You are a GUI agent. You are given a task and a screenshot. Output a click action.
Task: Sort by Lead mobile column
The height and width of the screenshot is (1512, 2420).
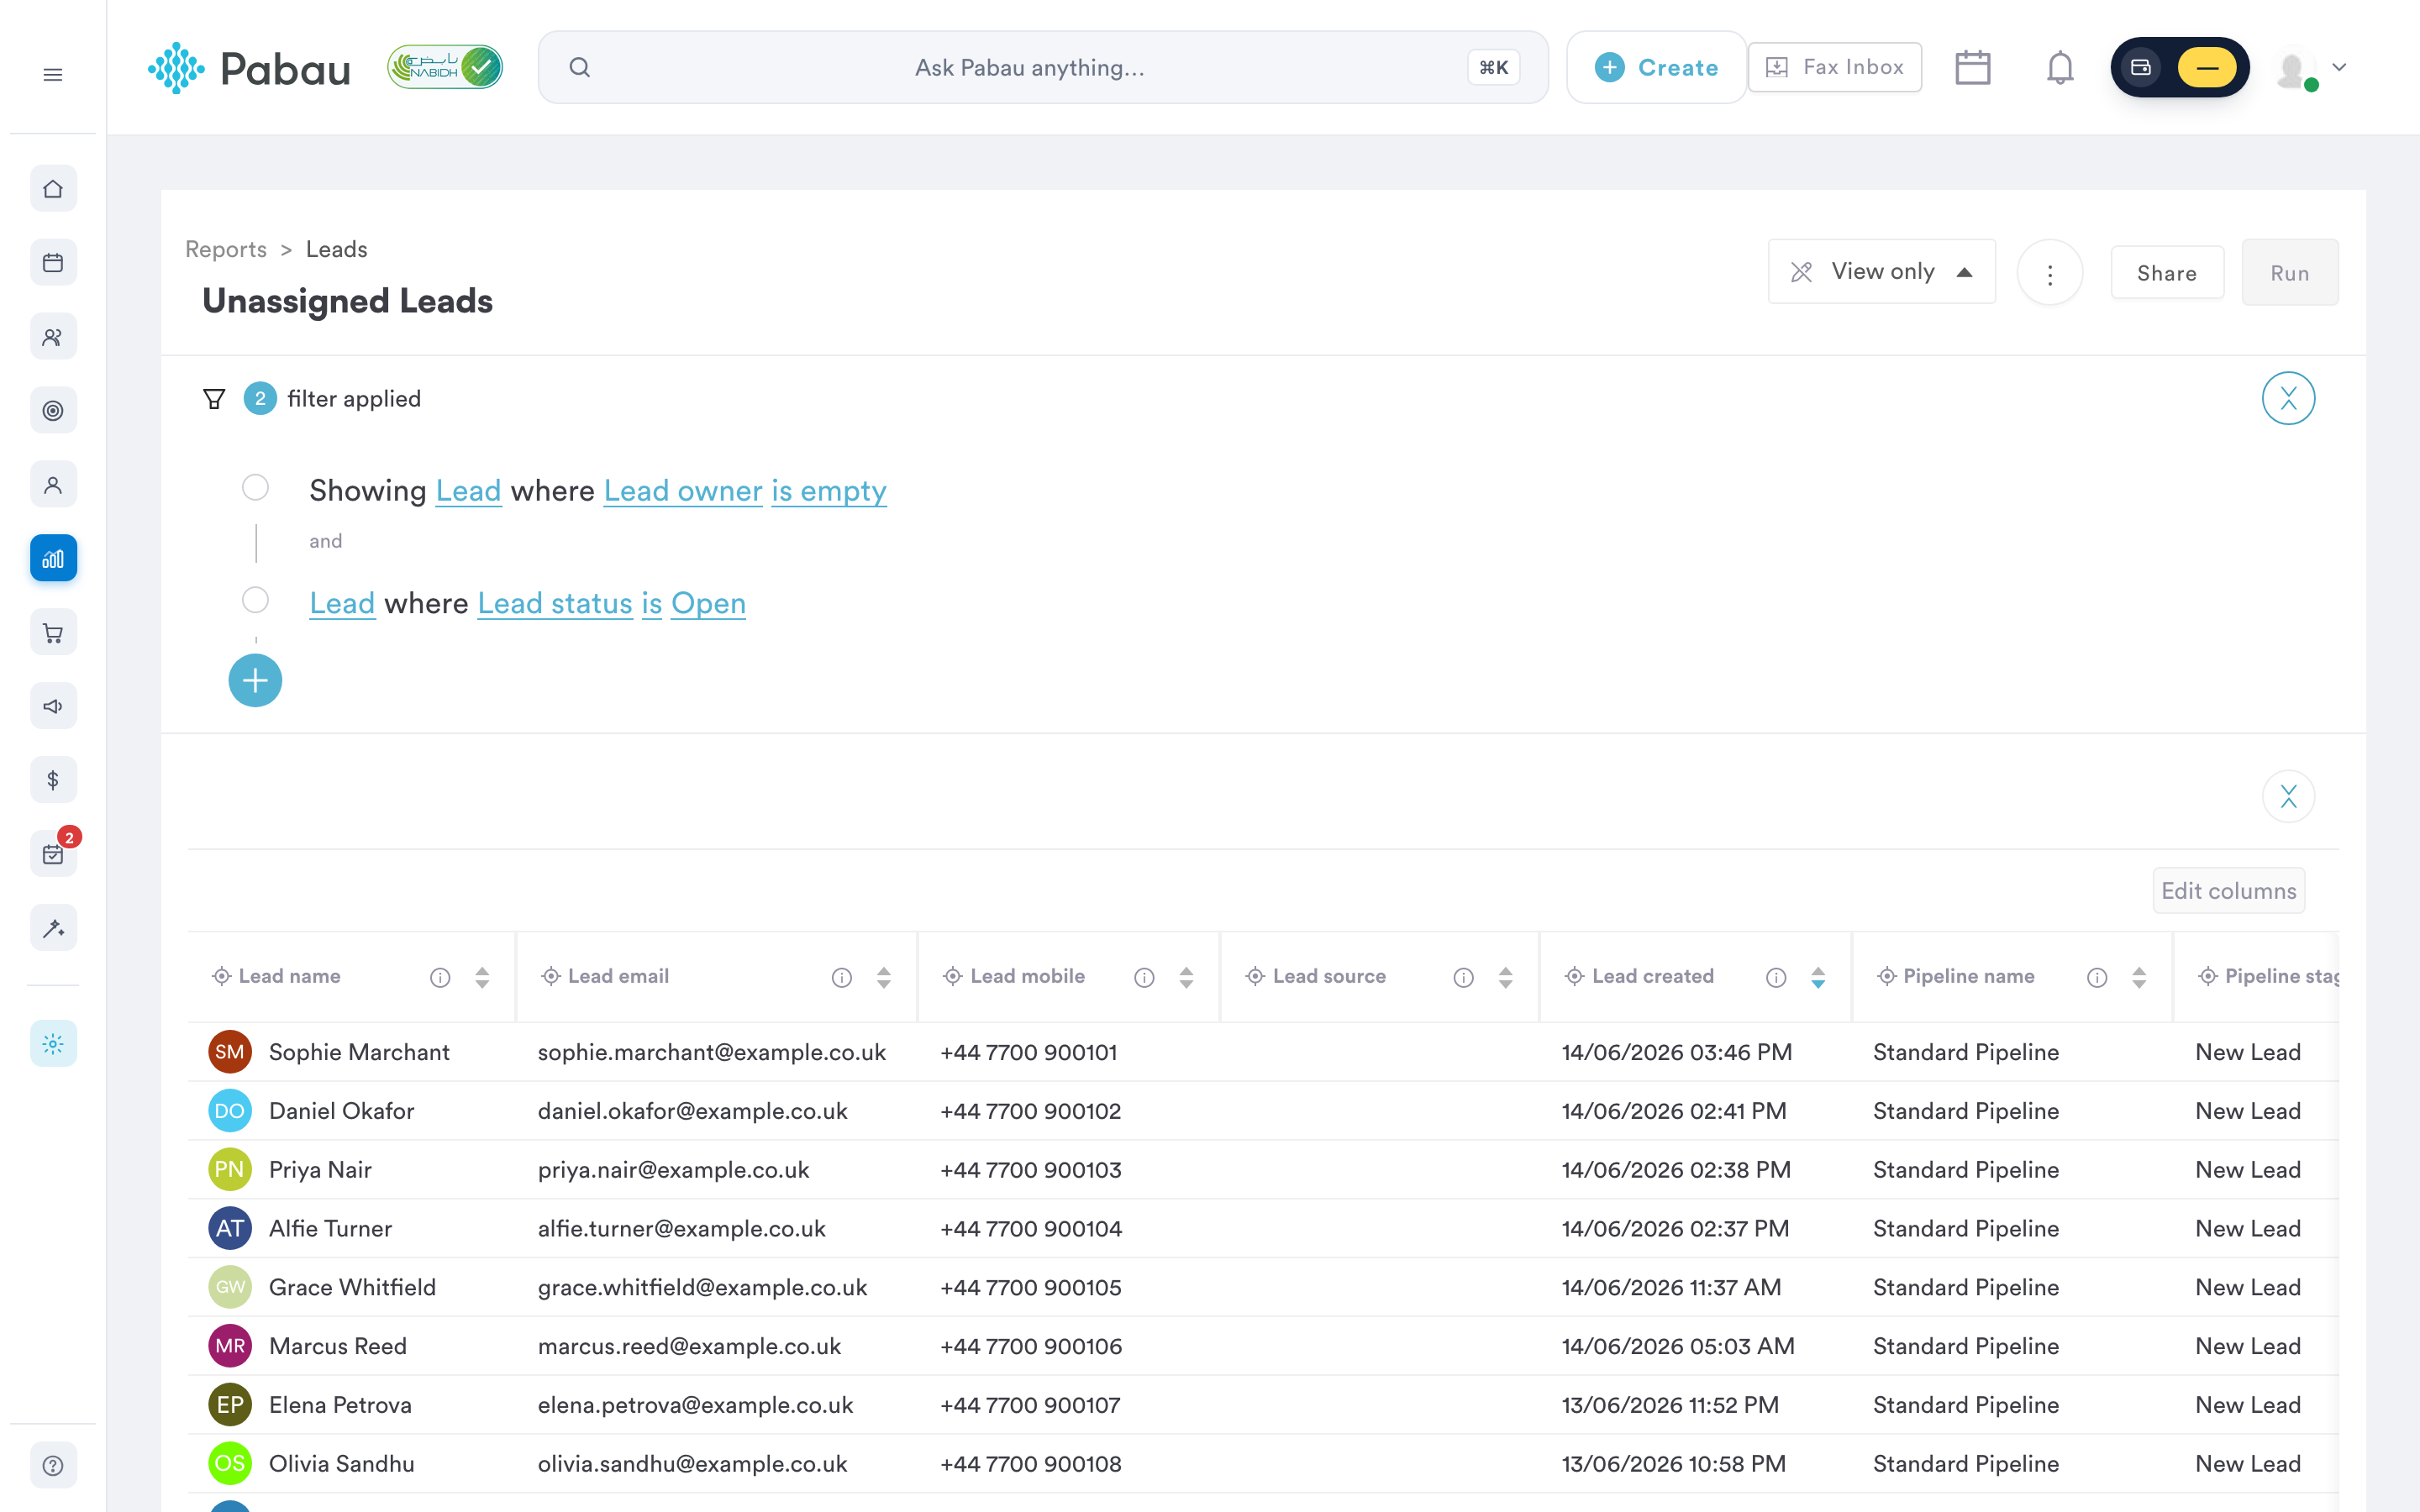click(1186, 977)
